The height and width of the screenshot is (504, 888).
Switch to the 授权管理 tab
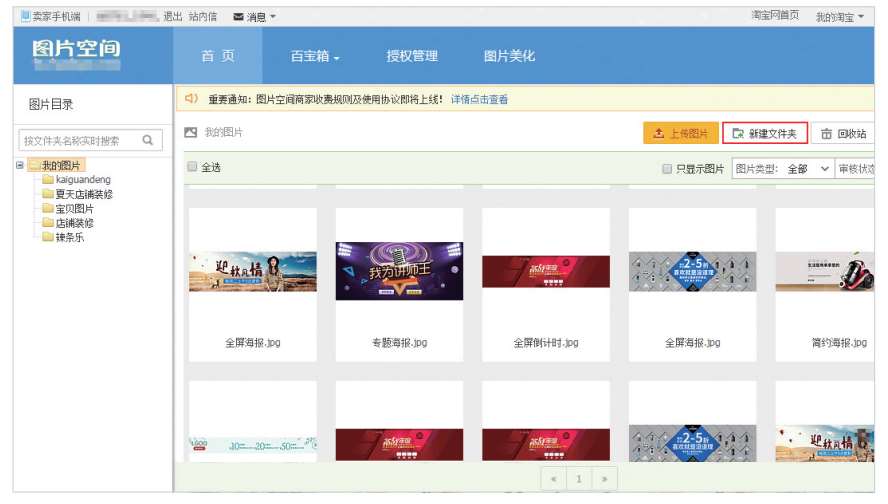(x=412, y=57)
